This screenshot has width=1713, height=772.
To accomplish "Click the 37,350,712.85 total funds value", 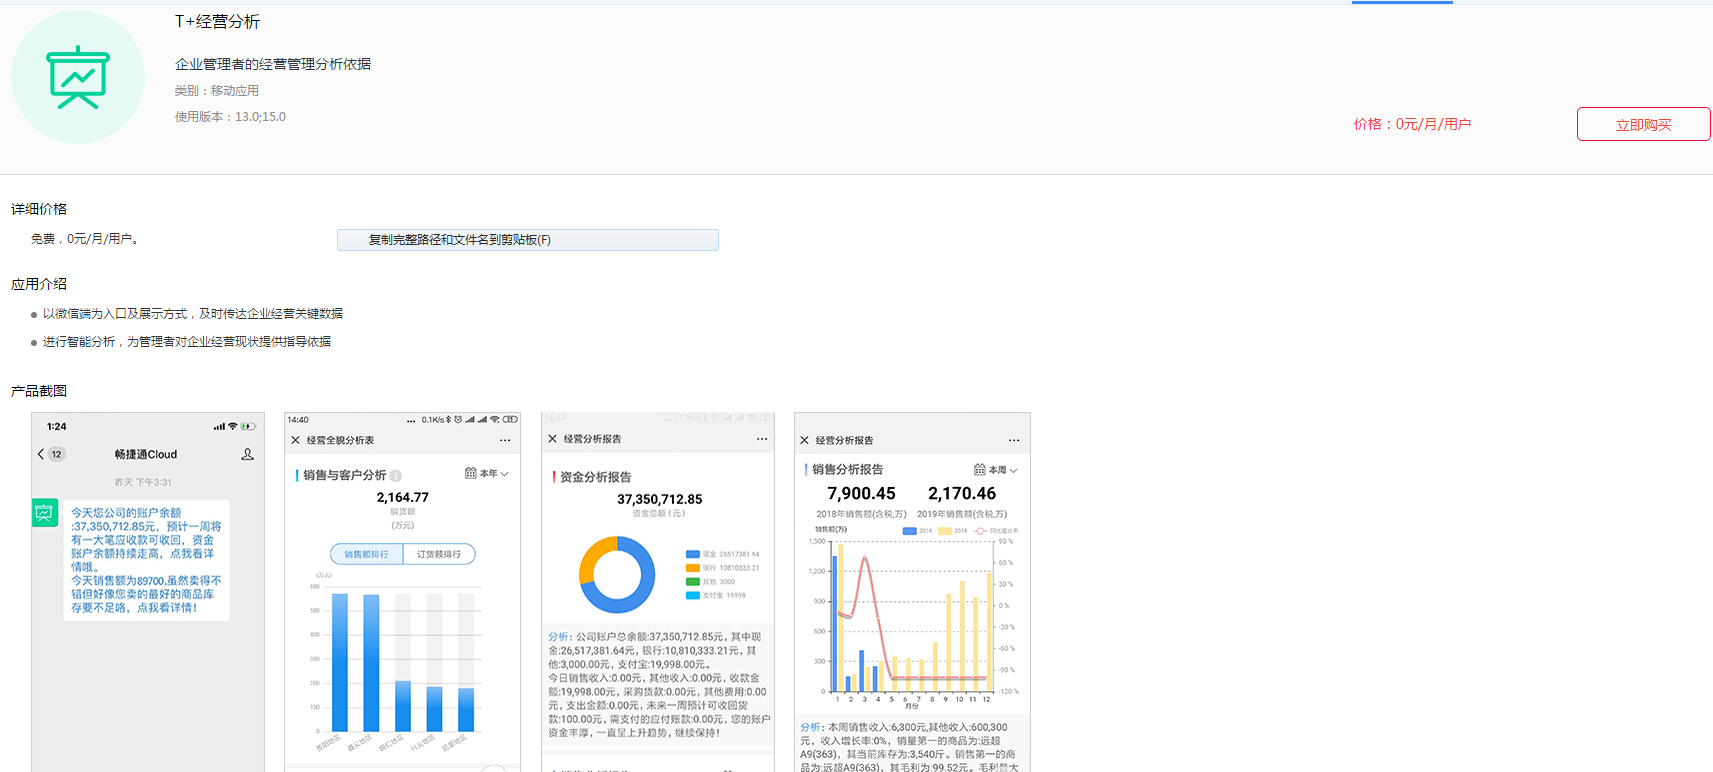I will click(x=659, y=499).
